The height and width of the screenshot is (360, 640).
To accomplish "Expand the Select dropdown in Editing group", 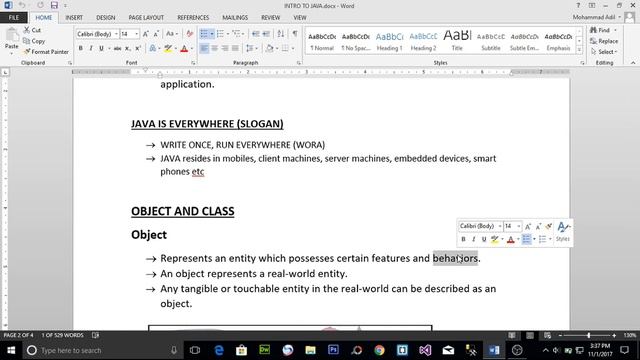I will coord(604,52).
